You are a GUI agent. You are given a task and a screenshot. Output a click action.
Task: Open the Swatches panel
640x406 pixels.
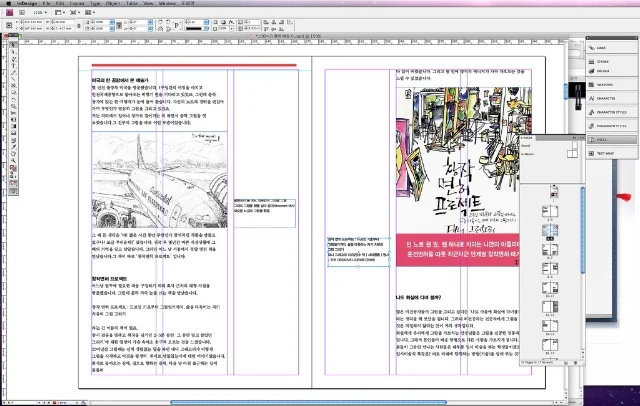tap(611, 84)
